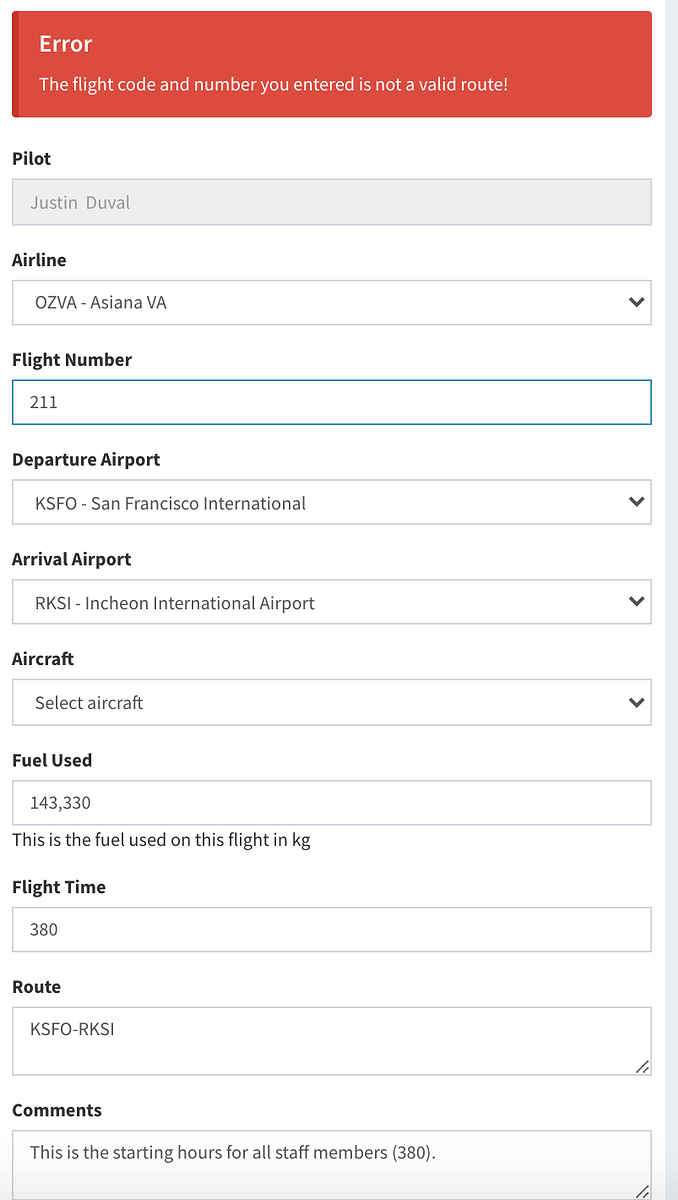Open the Airline dropdown showing OZVA
This screenshot has width=678, height=1200.
pos(331,302)
